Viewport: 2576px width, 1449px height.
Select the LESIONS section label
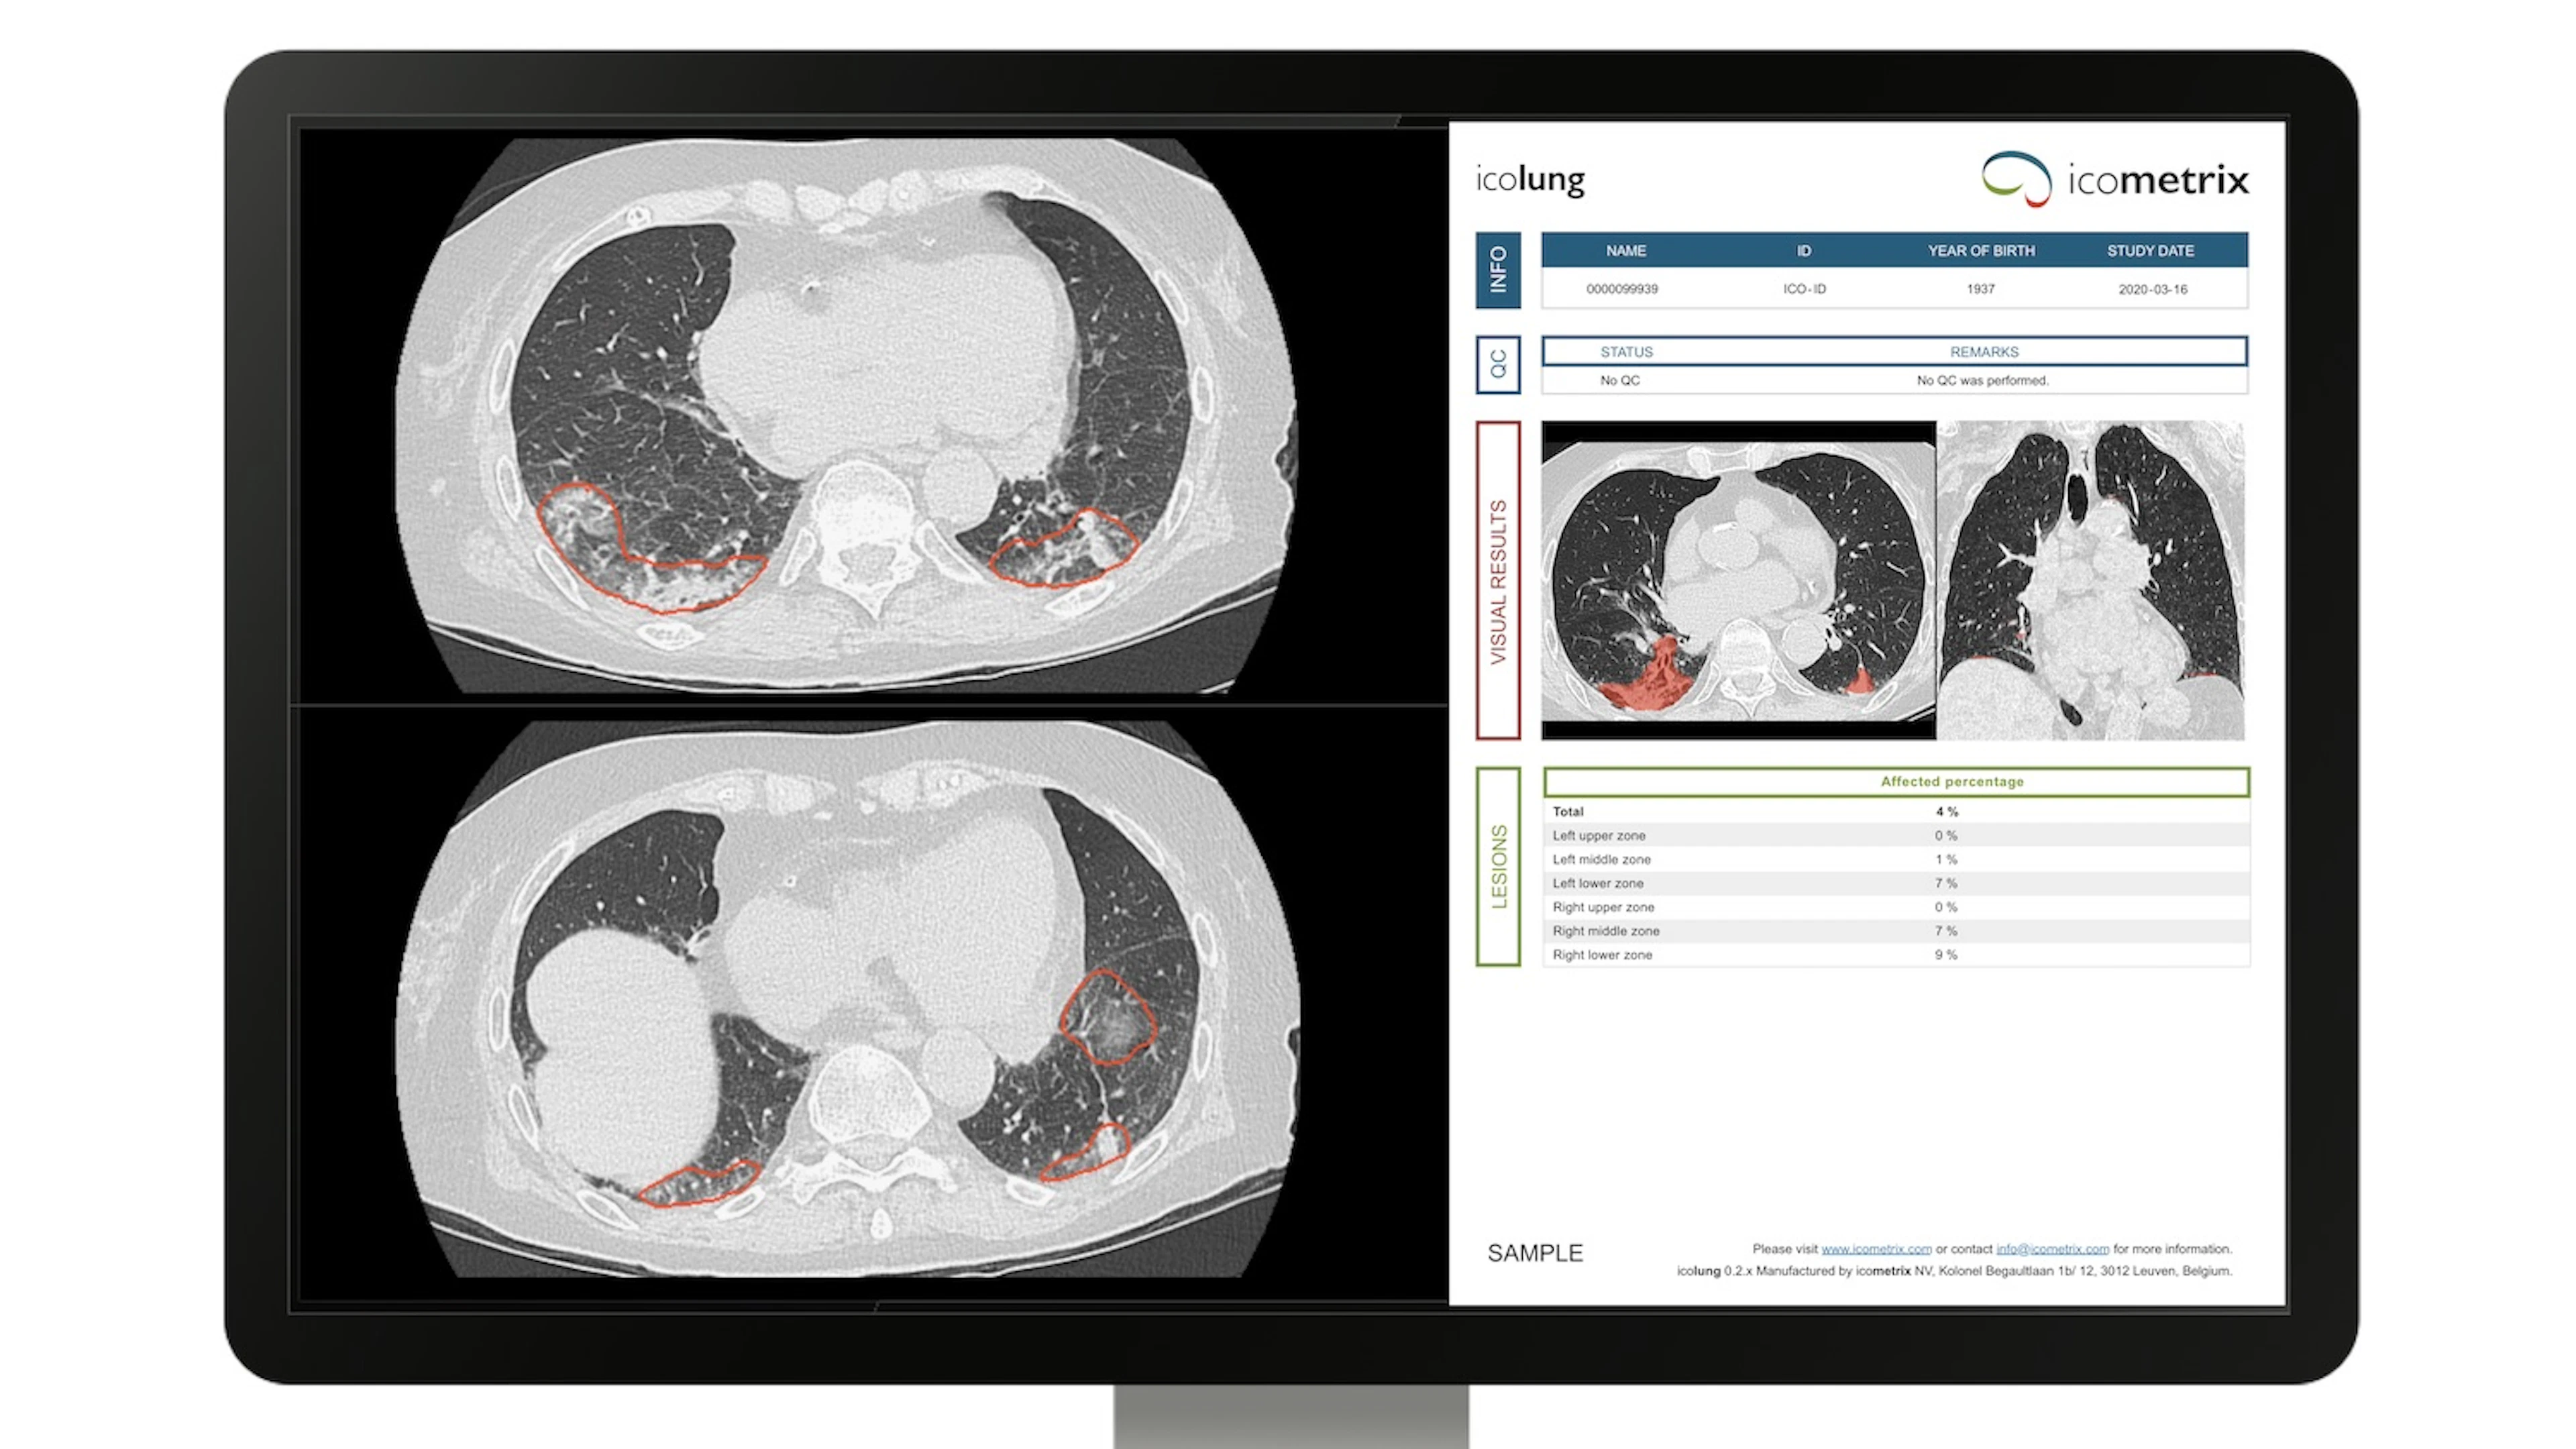(x=1498, y=866)
